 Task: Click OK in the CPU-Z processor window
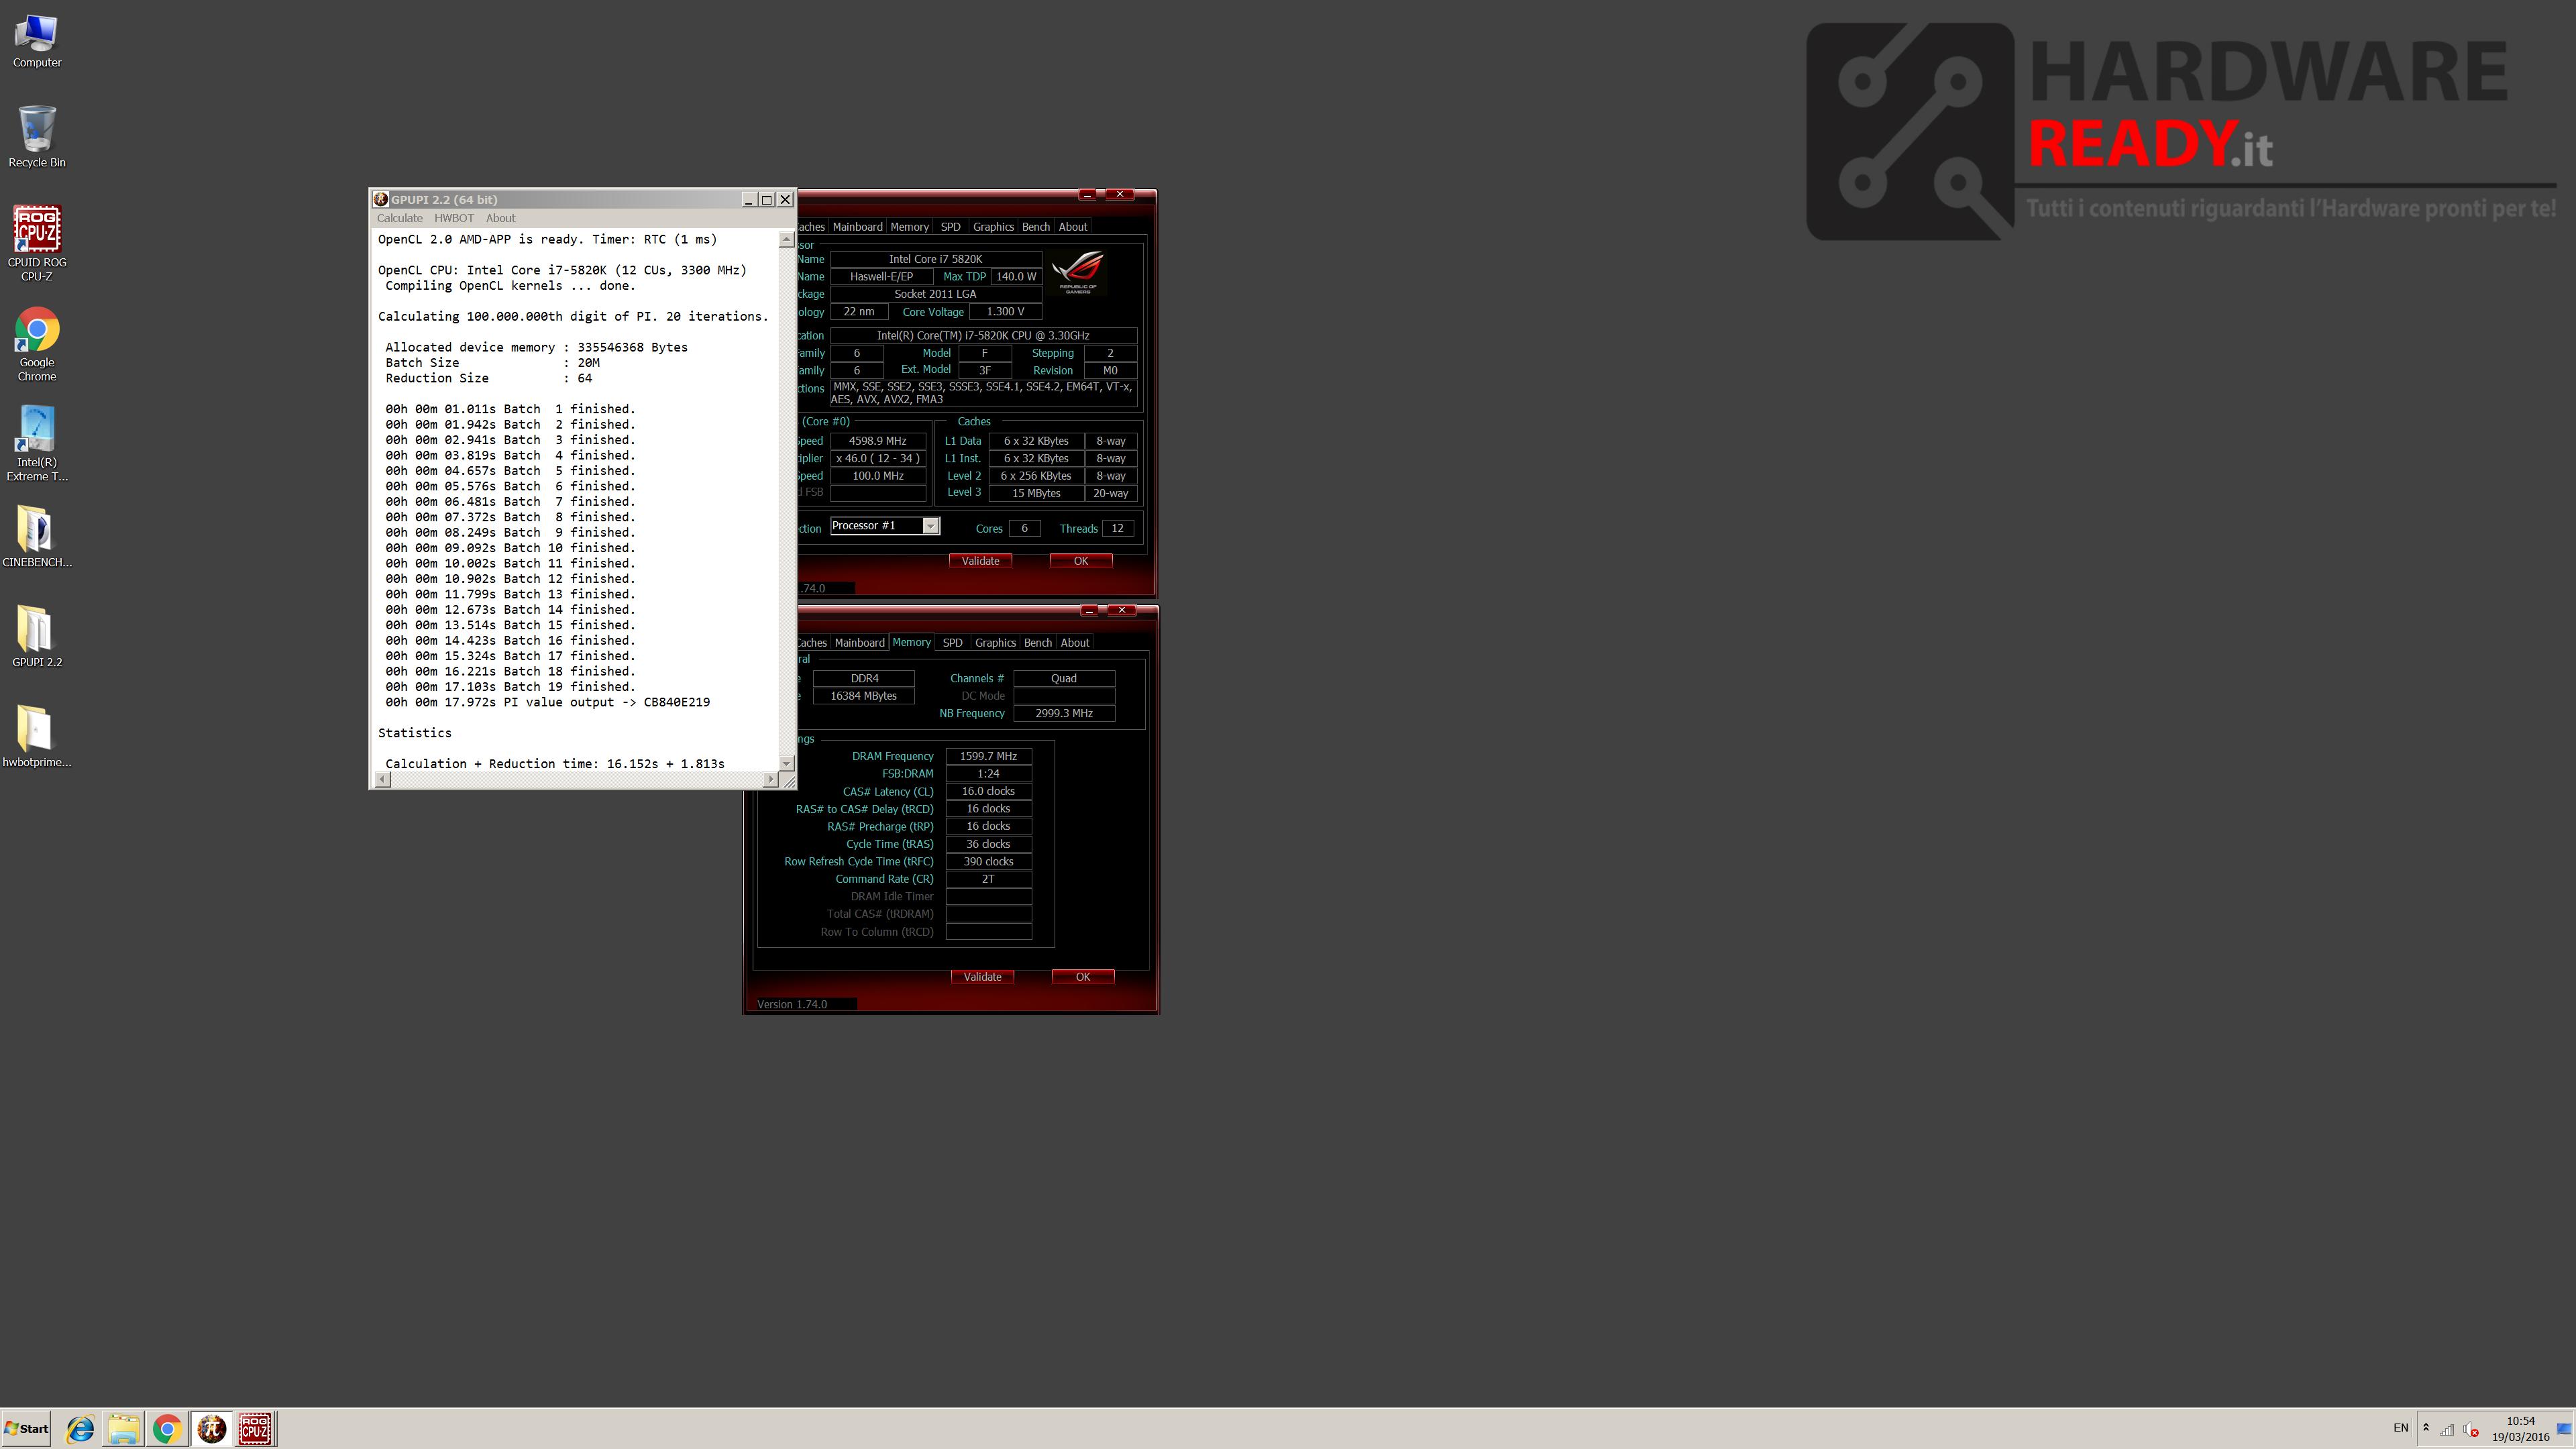click(x=1081, y=561)
